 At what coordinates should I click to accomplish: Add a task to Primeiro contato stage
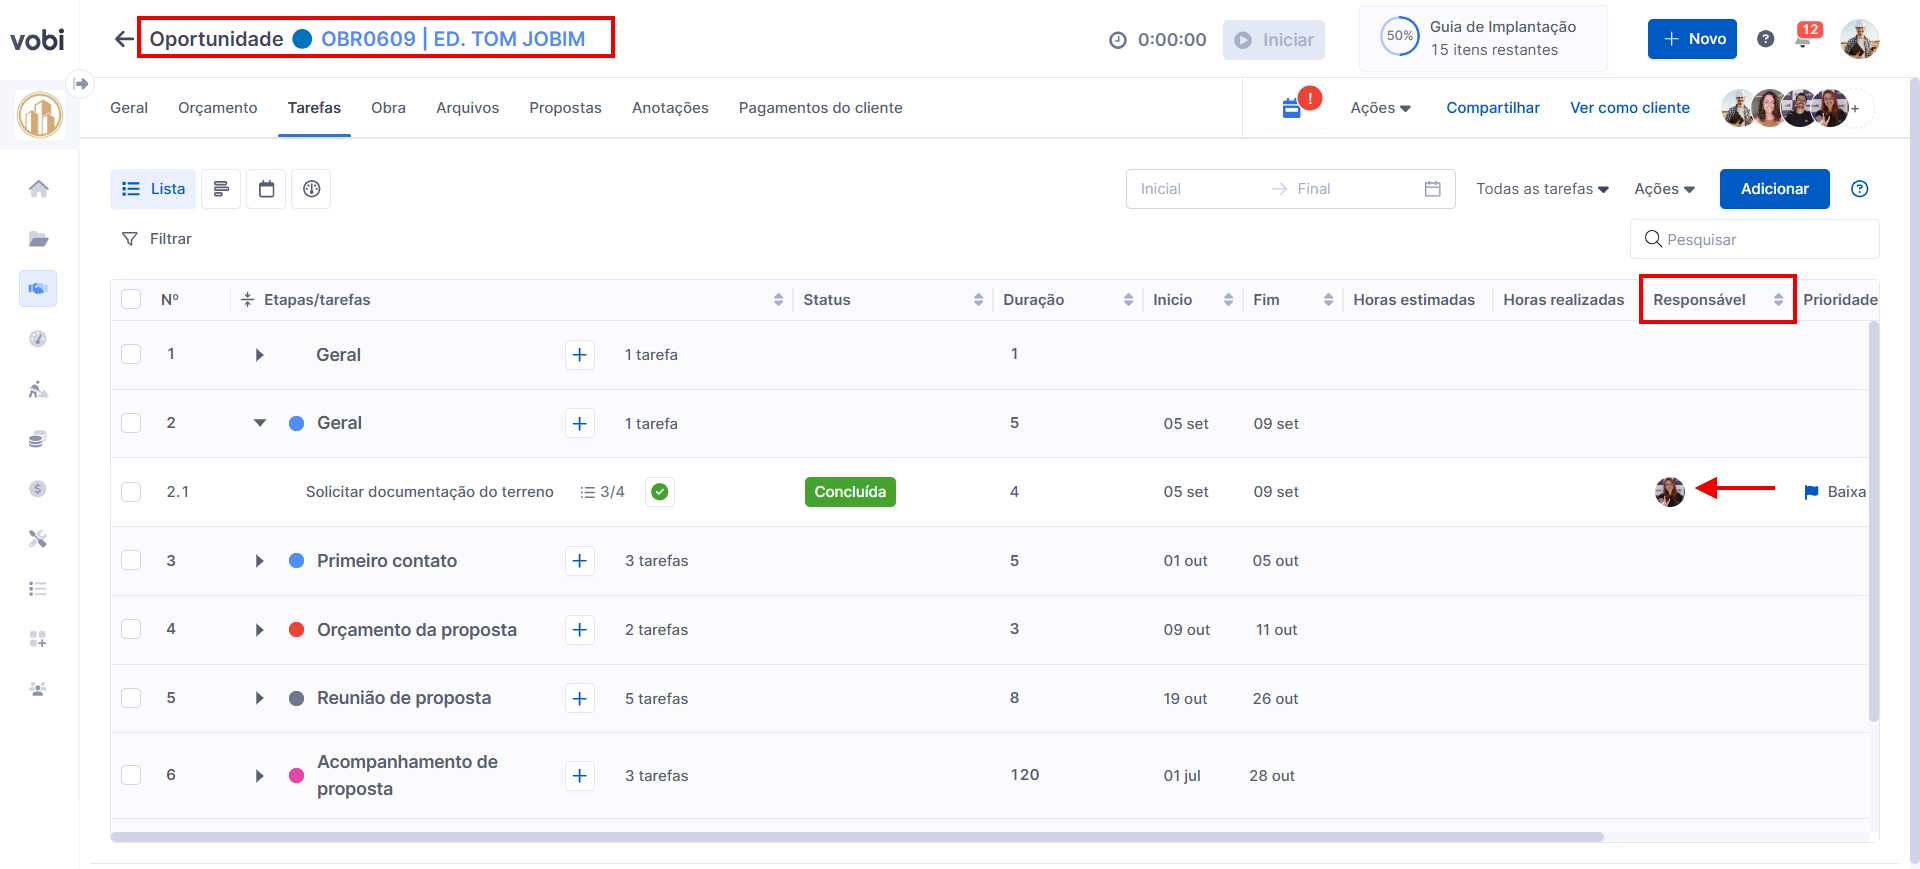[x=579, y=561]
